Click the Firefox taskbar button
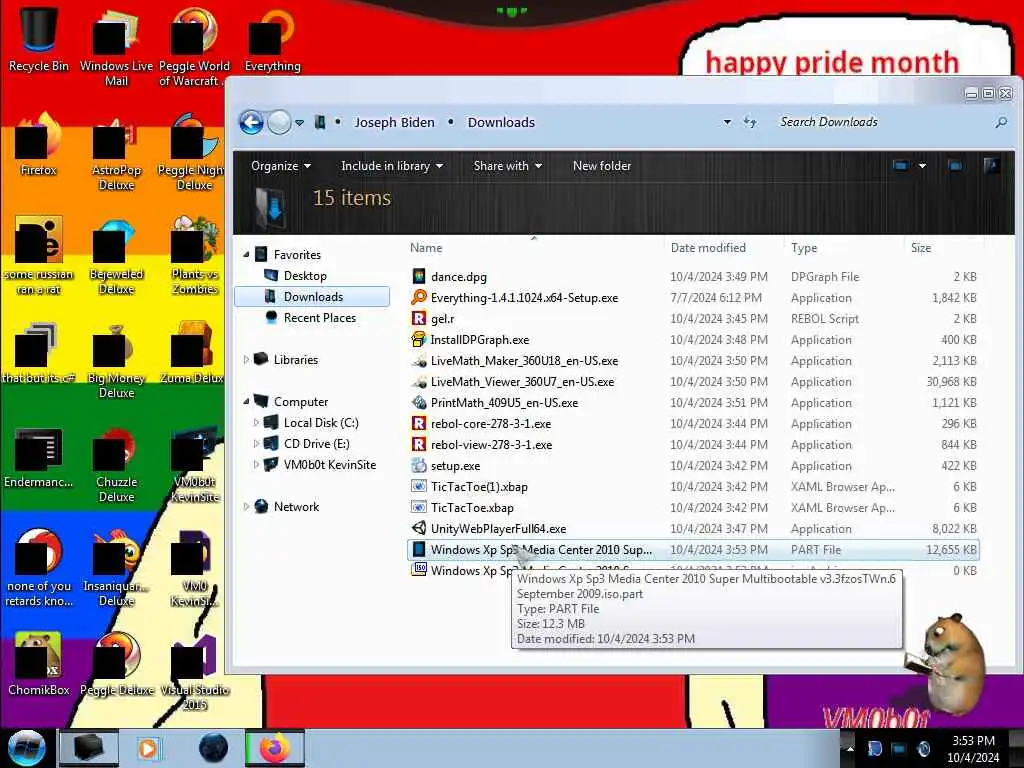The height and width of the screenshot is (768, 1024). click(274, 748)
